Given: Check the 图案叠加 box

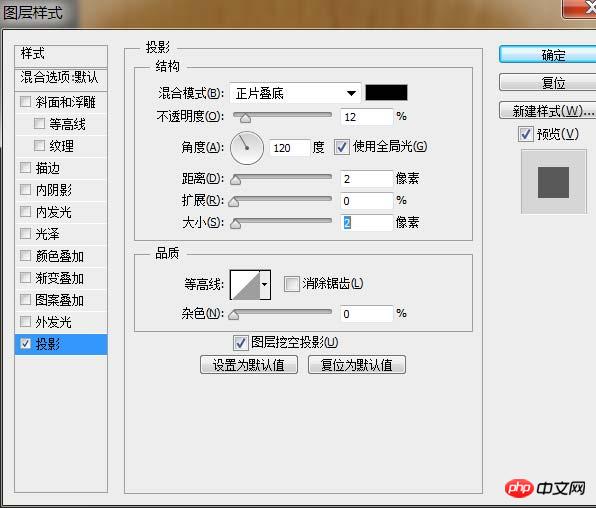Looking at the screenshot, I should click(25, 300).
